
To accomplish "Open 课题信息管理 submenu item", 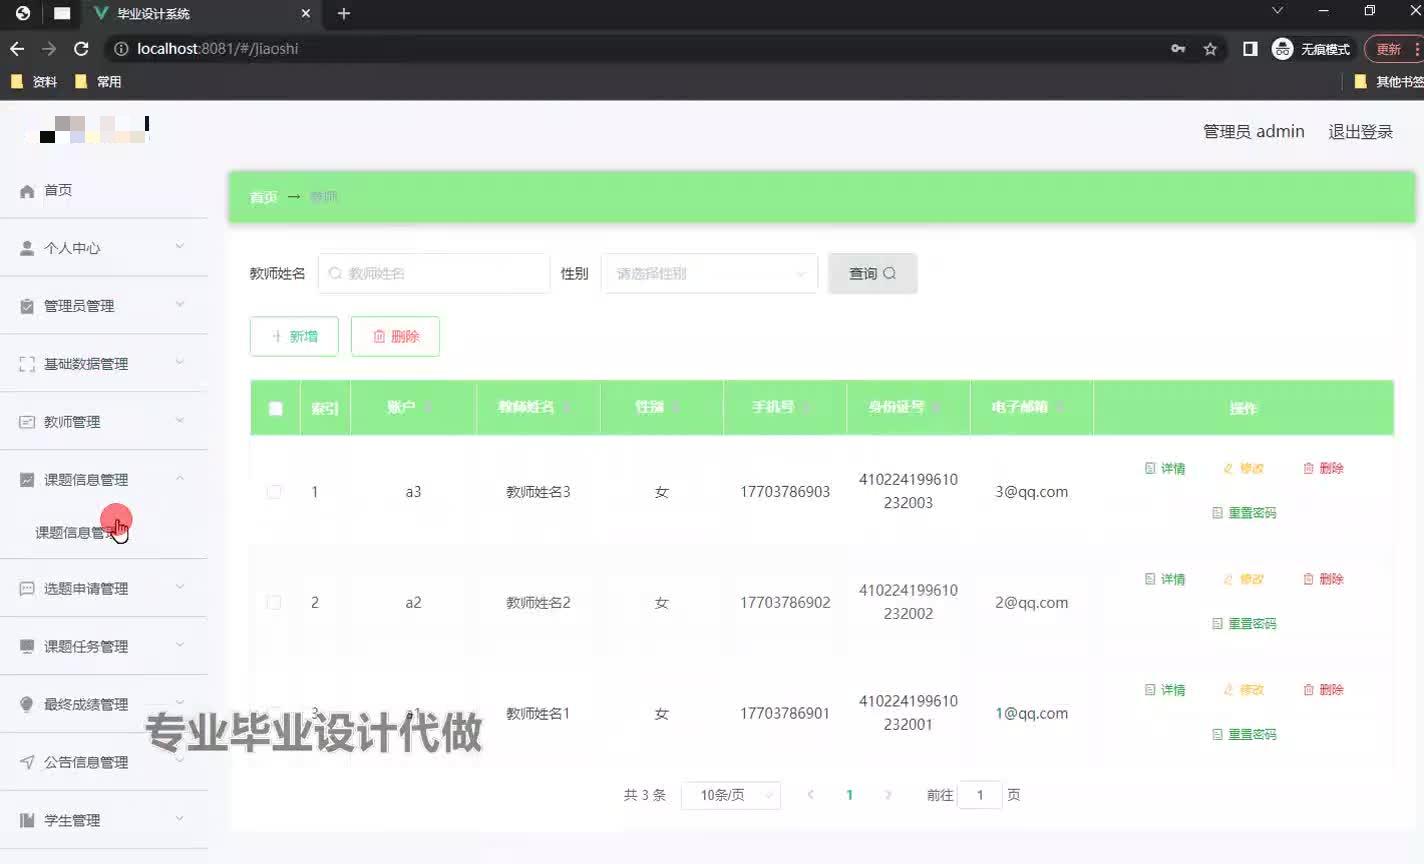I will [x=104, y=532].
